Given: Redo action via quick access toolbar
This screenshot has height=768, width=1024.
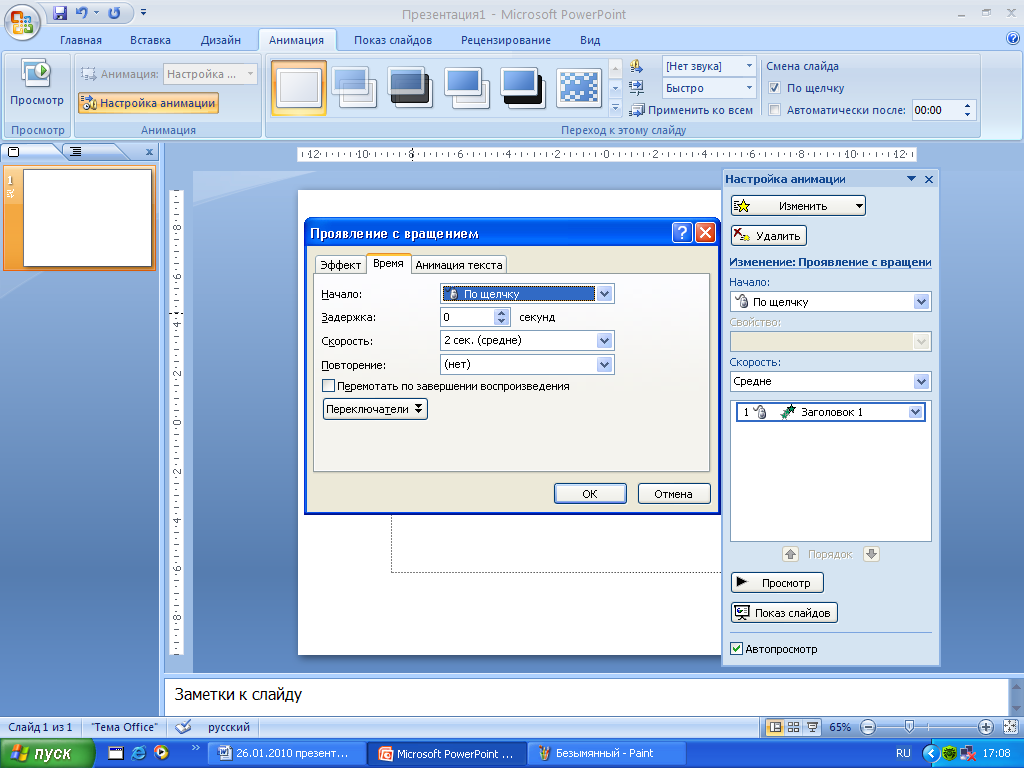Looking at the screenshot, I should click(114, 13).
